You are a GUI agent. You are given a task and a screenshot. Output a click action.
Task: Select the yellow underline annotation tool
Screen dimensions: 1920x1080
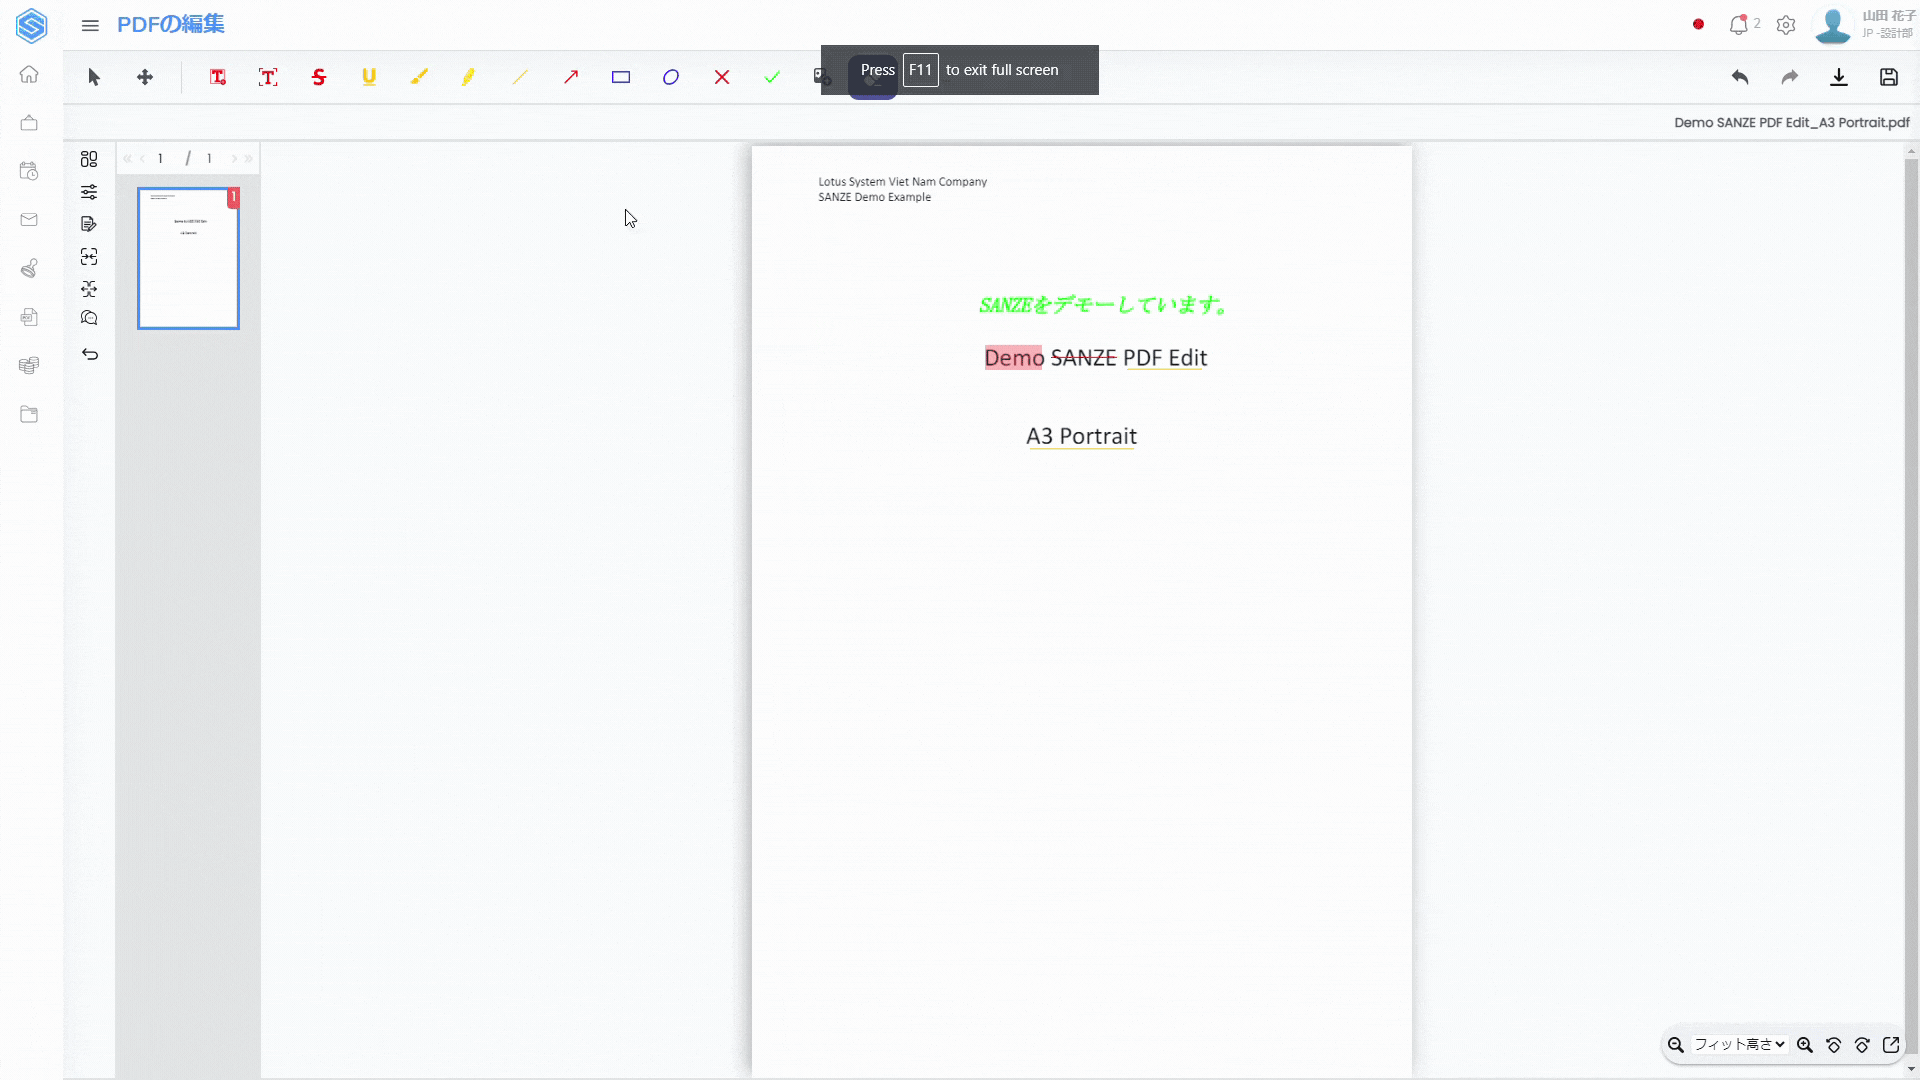(x=369, y=77)
